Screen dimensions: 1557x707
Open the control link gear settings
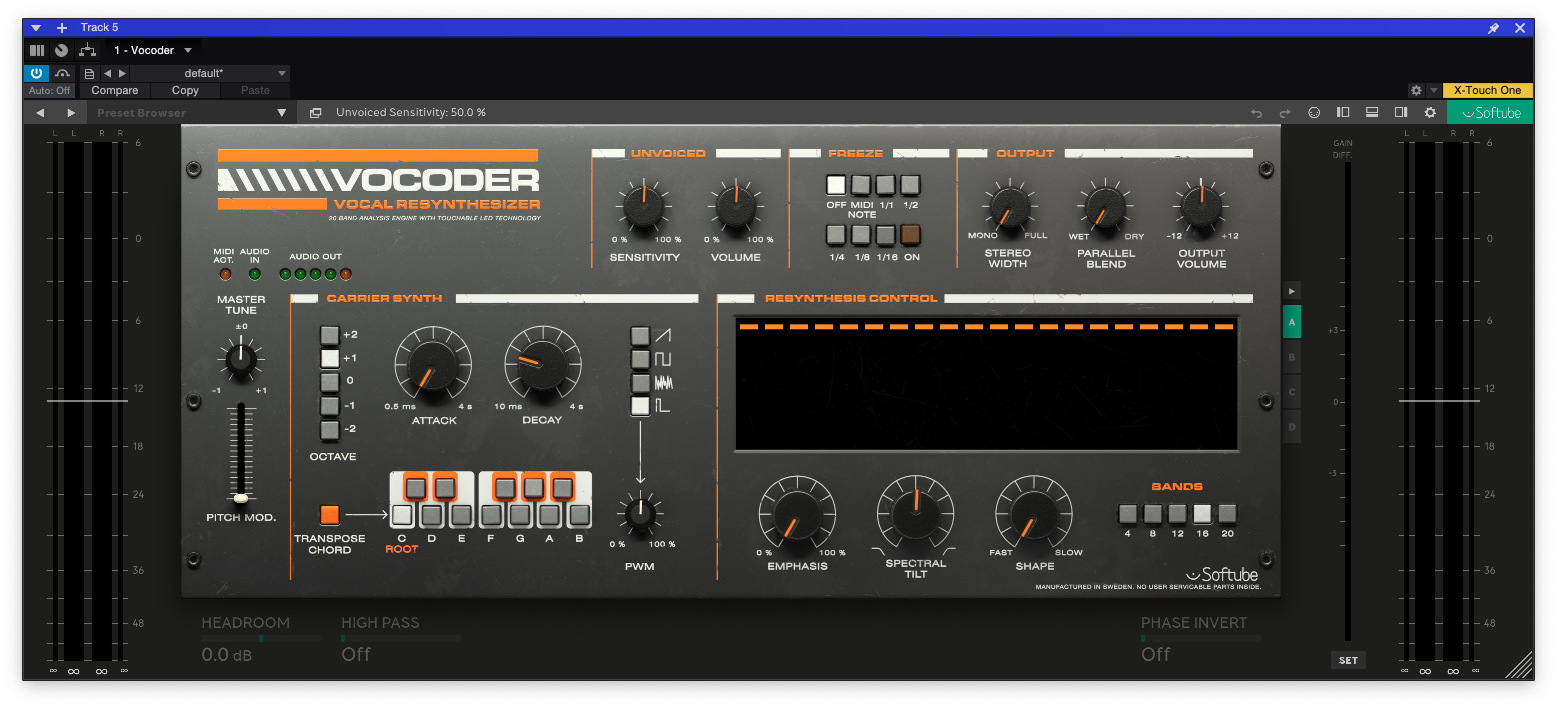[1416, 90]
